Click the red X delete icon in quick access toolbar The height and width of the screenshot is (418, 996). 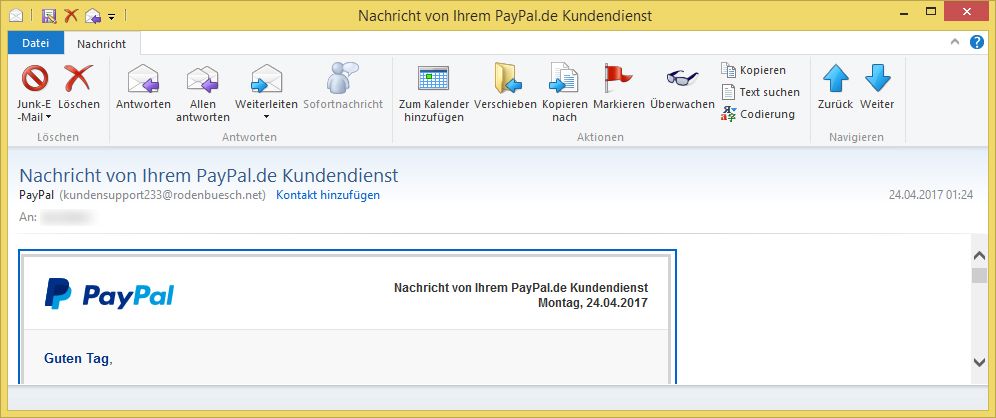coord(72,15)
